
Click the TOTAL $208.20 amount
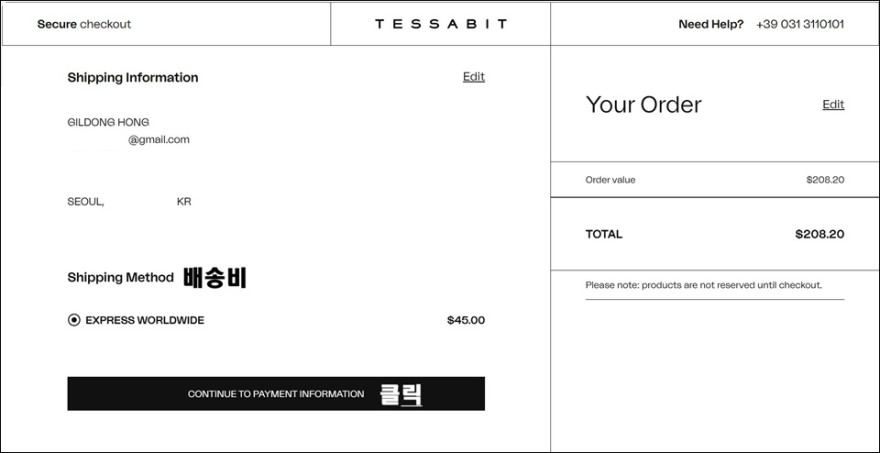click(819, 234)
